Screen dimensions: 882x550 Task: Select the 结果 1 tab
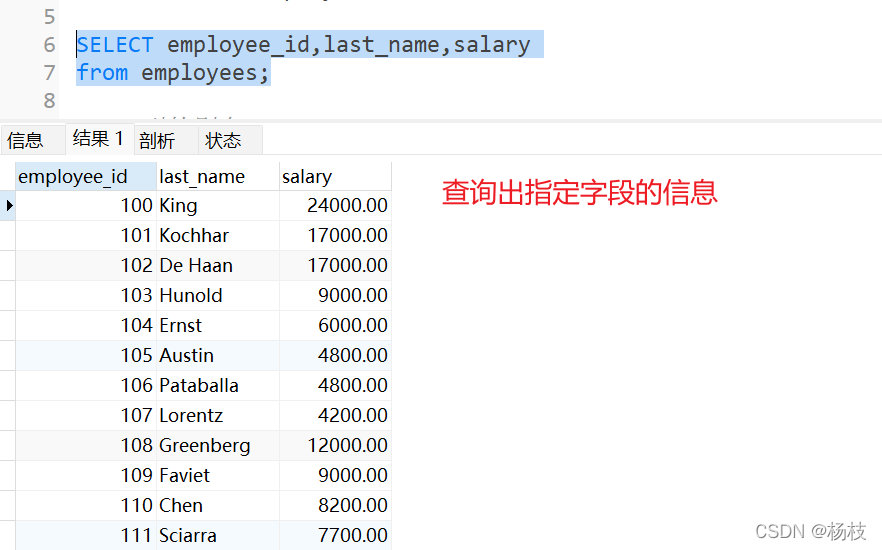[x=99, y=138]
